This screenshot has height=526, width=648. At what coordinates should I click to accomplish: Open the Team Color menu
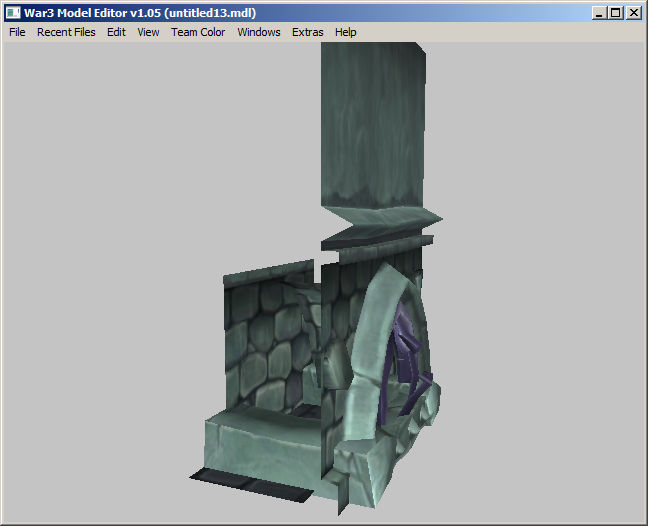pos(198,32)
